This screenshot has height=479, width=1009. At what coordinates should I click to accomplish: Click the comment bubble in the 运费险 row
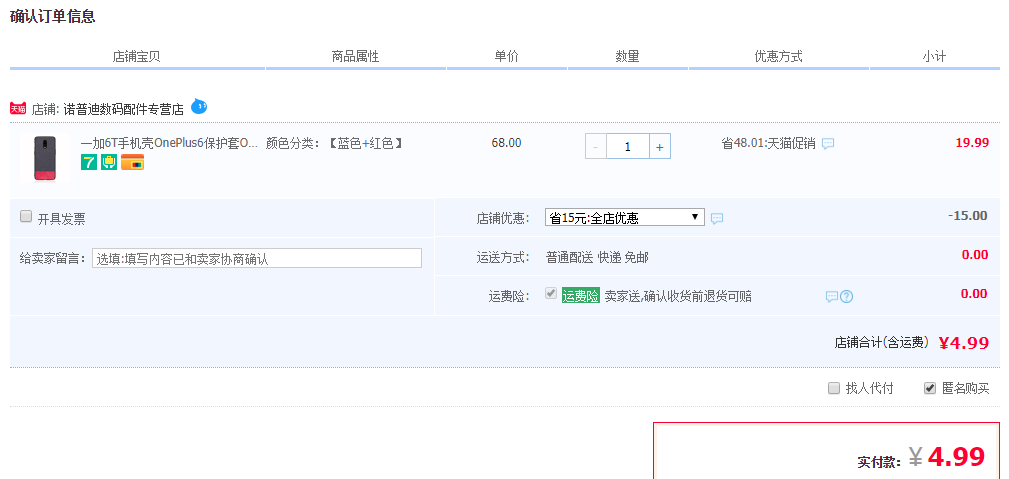click(832, 296)
